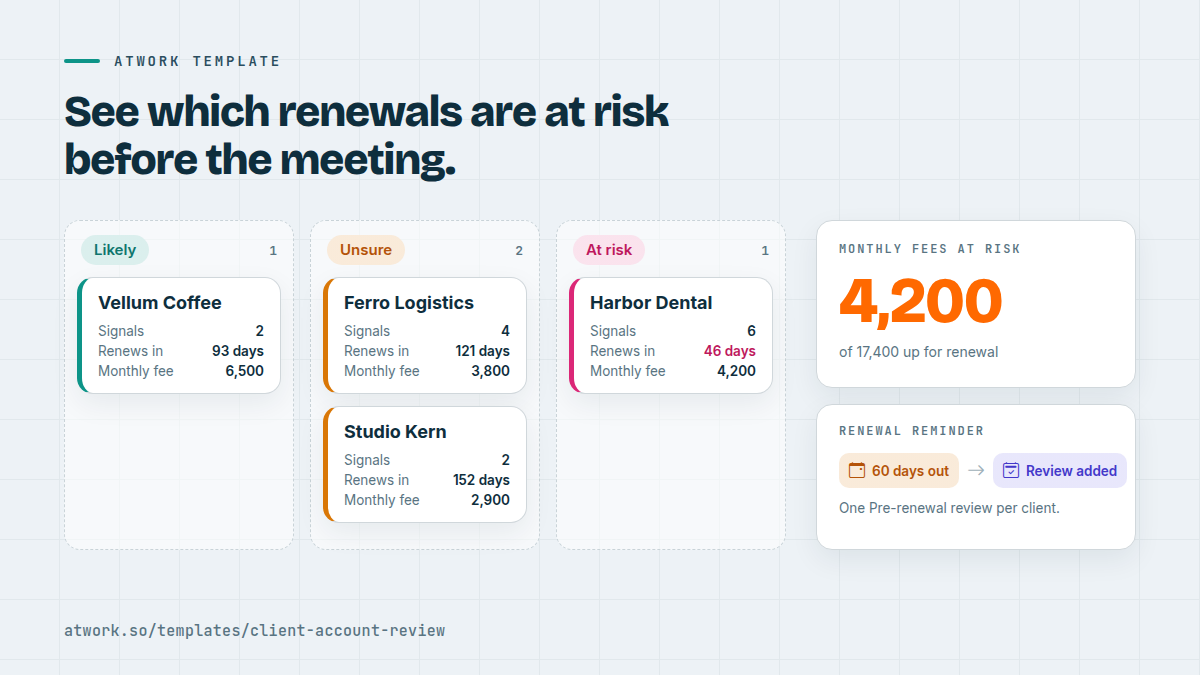Select the Unsure status pill
This screenshot has width=1200, height=675.
pyautogui.click(x=366, y=250)
